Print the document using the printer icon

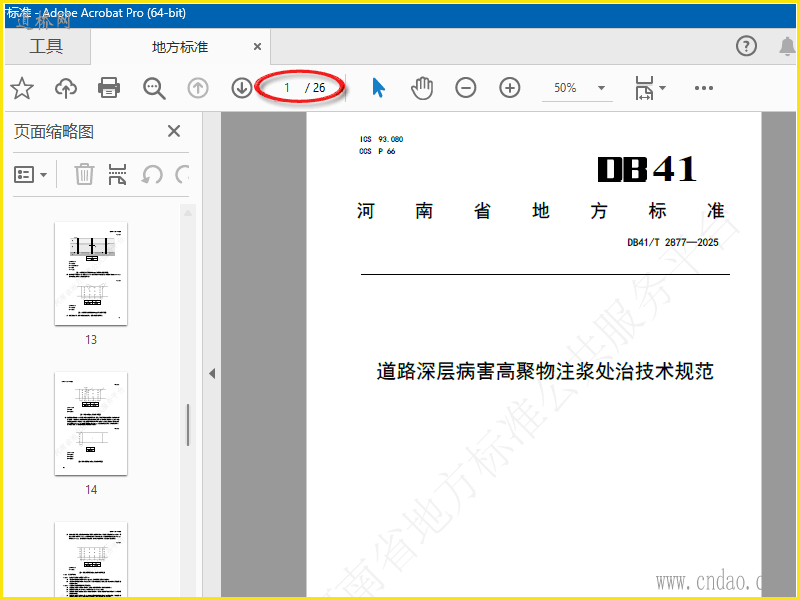click(109, 88)
